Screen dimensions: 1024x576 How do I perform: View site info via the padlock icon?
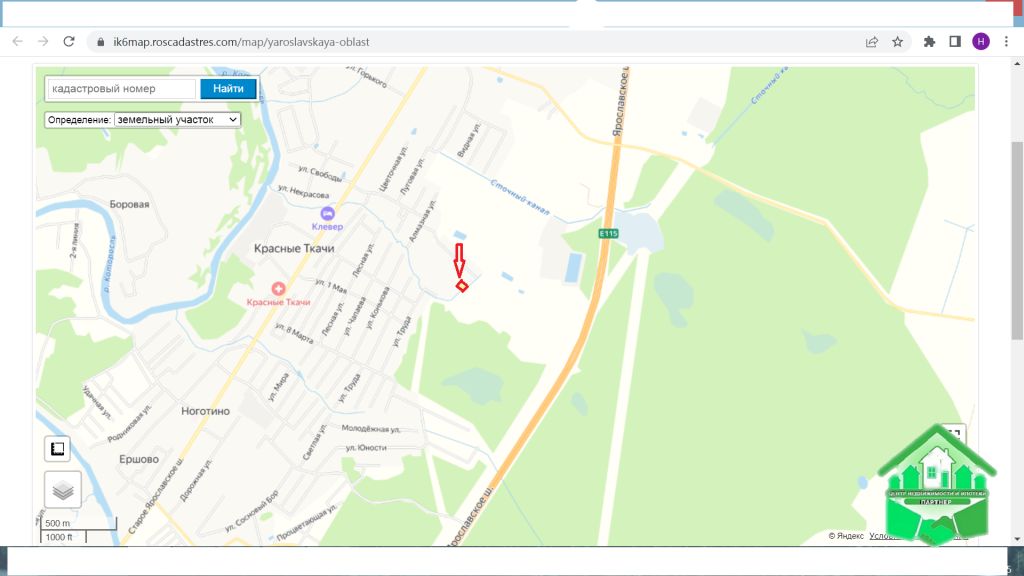(100, 42)
